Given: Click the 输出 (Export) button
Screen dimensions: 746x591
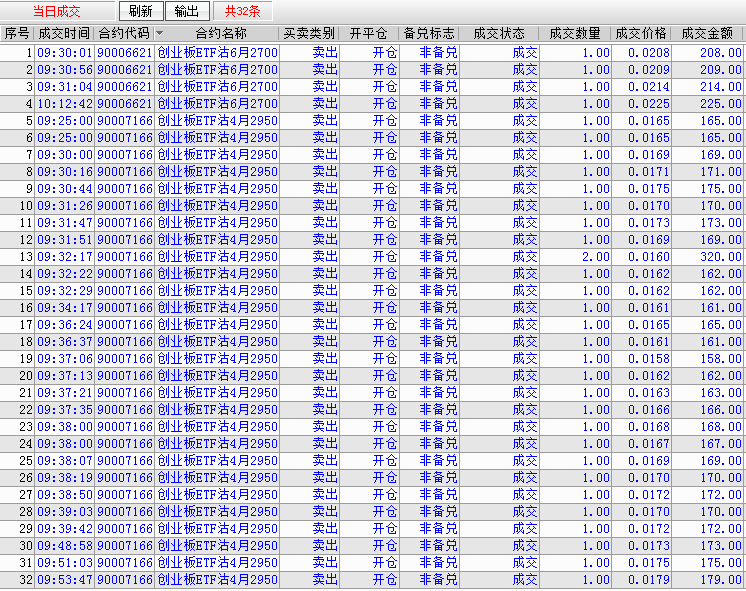Looking at the screenshot, I should (x=186, y=11).
